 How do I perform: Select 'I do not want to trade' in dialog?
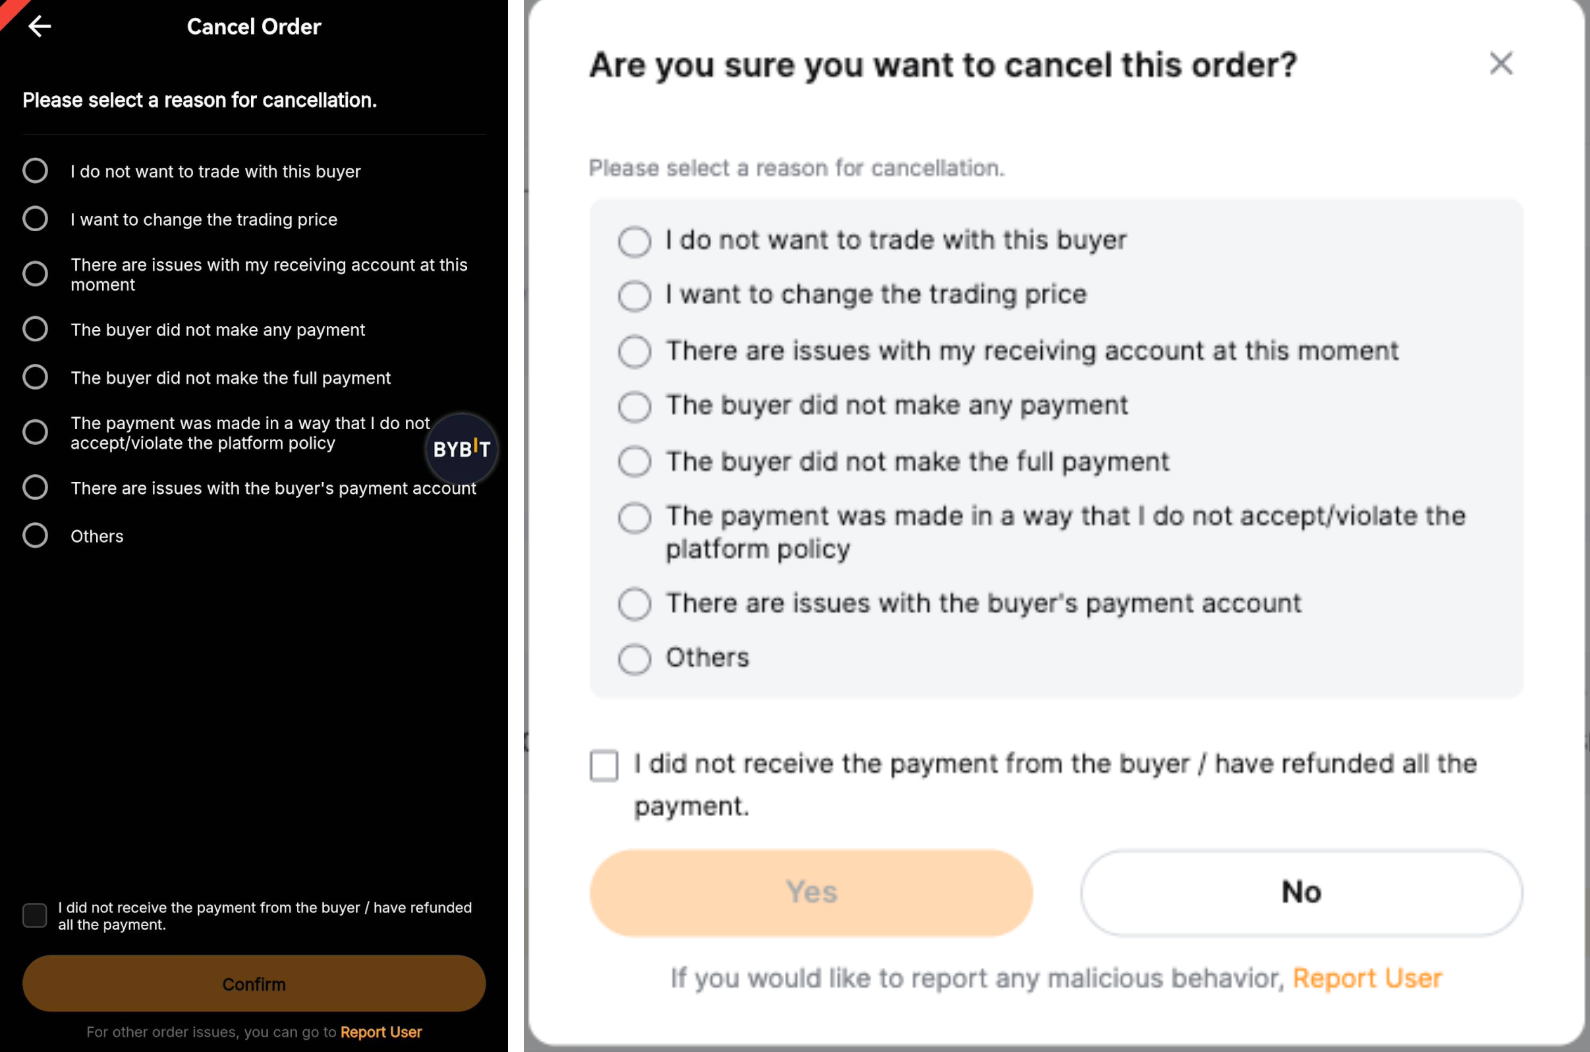click(x=634, y=241)
